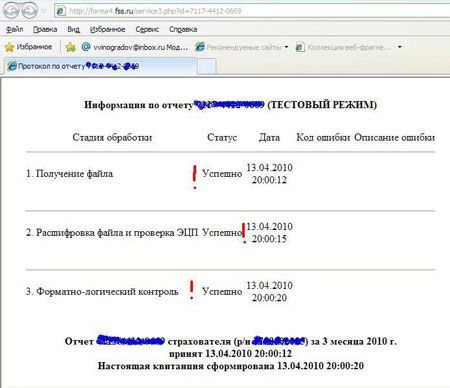Open the Сервис menu

147,29
